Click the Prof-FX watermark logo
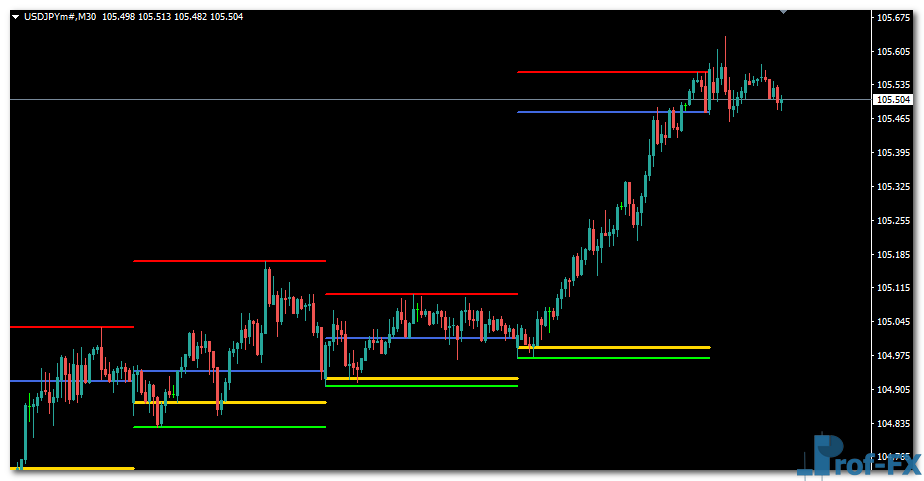The height and width of the screenshot is (481, 924). coord(860,456)
